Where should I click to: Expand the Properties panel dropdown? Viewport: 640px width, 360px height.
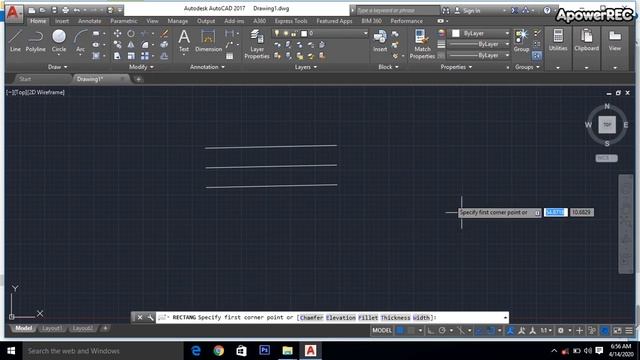456,67
